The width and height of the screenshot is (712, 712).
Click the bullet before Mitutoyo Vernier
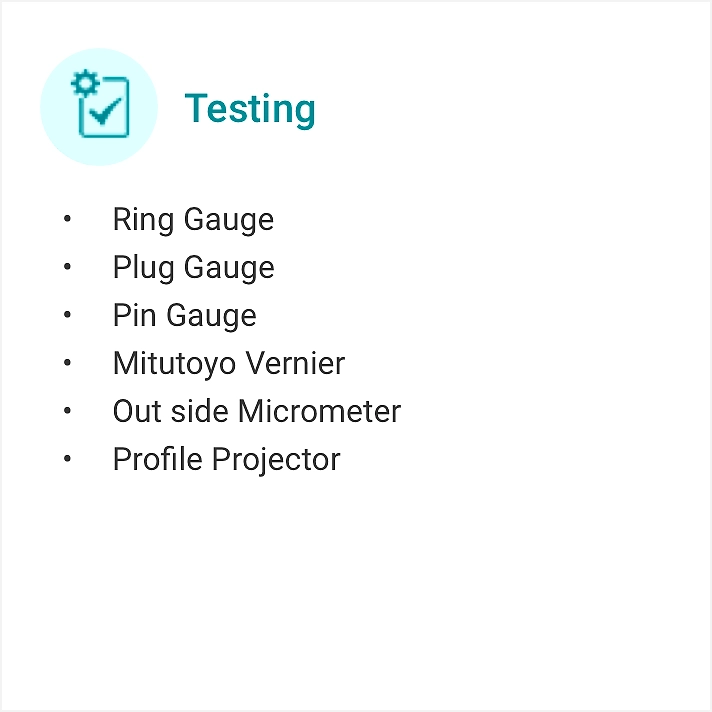67,362
